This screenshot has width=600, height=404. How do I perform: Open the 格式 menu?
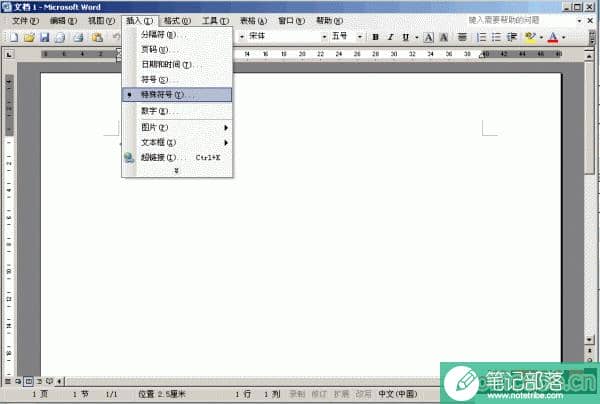(177, 21)
